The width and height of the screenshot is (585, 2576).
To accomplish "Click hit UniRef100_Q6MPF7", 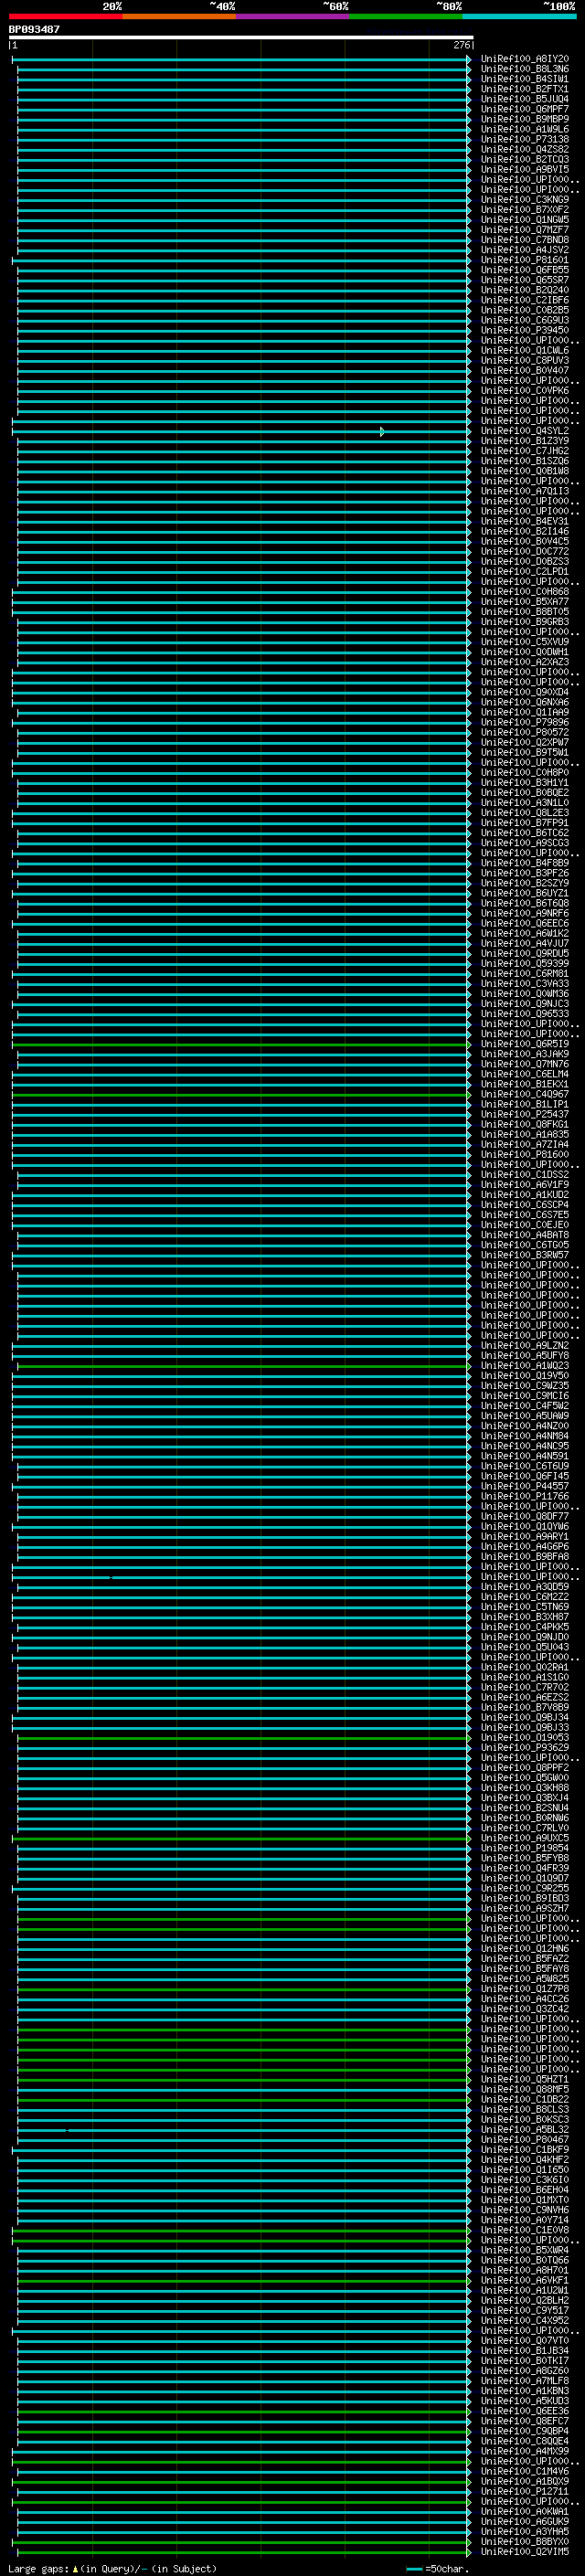I will 525,109.
